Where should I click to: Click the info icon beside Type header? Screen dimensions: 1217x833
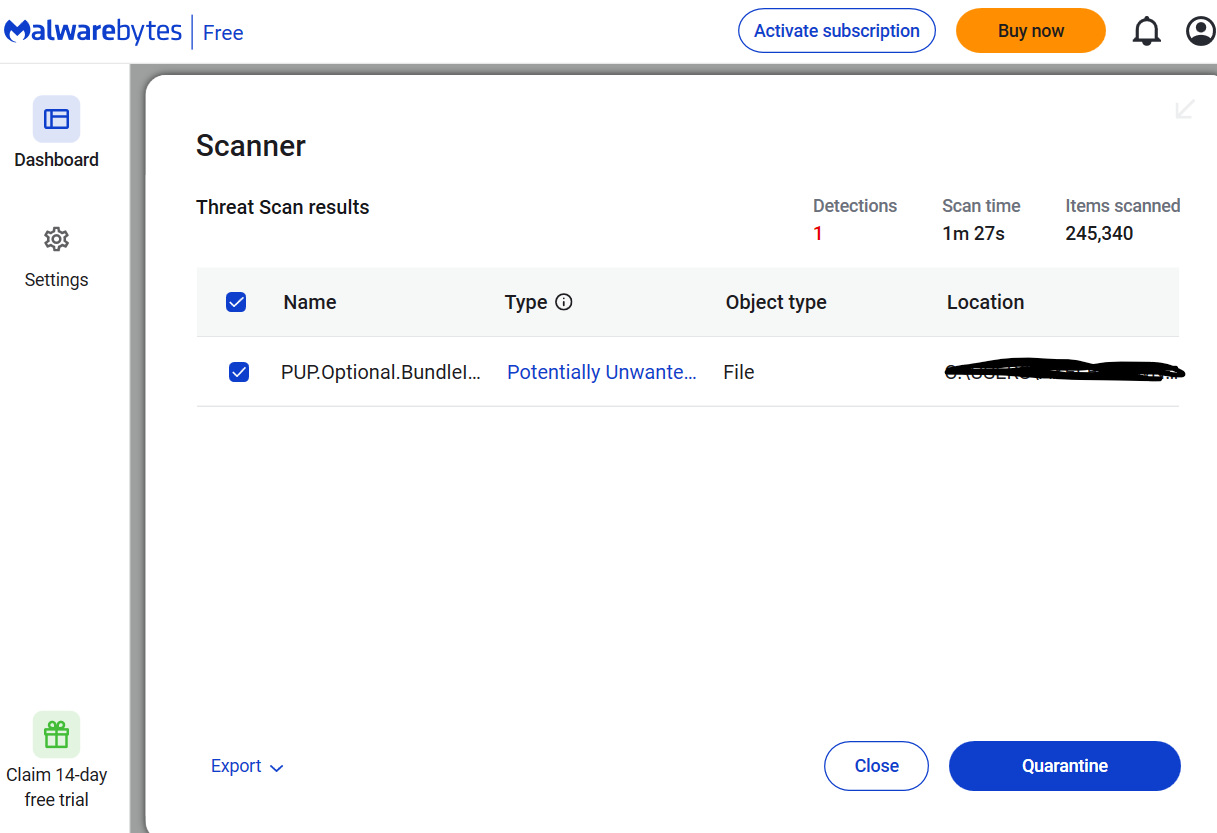click(x=564, y=302)
